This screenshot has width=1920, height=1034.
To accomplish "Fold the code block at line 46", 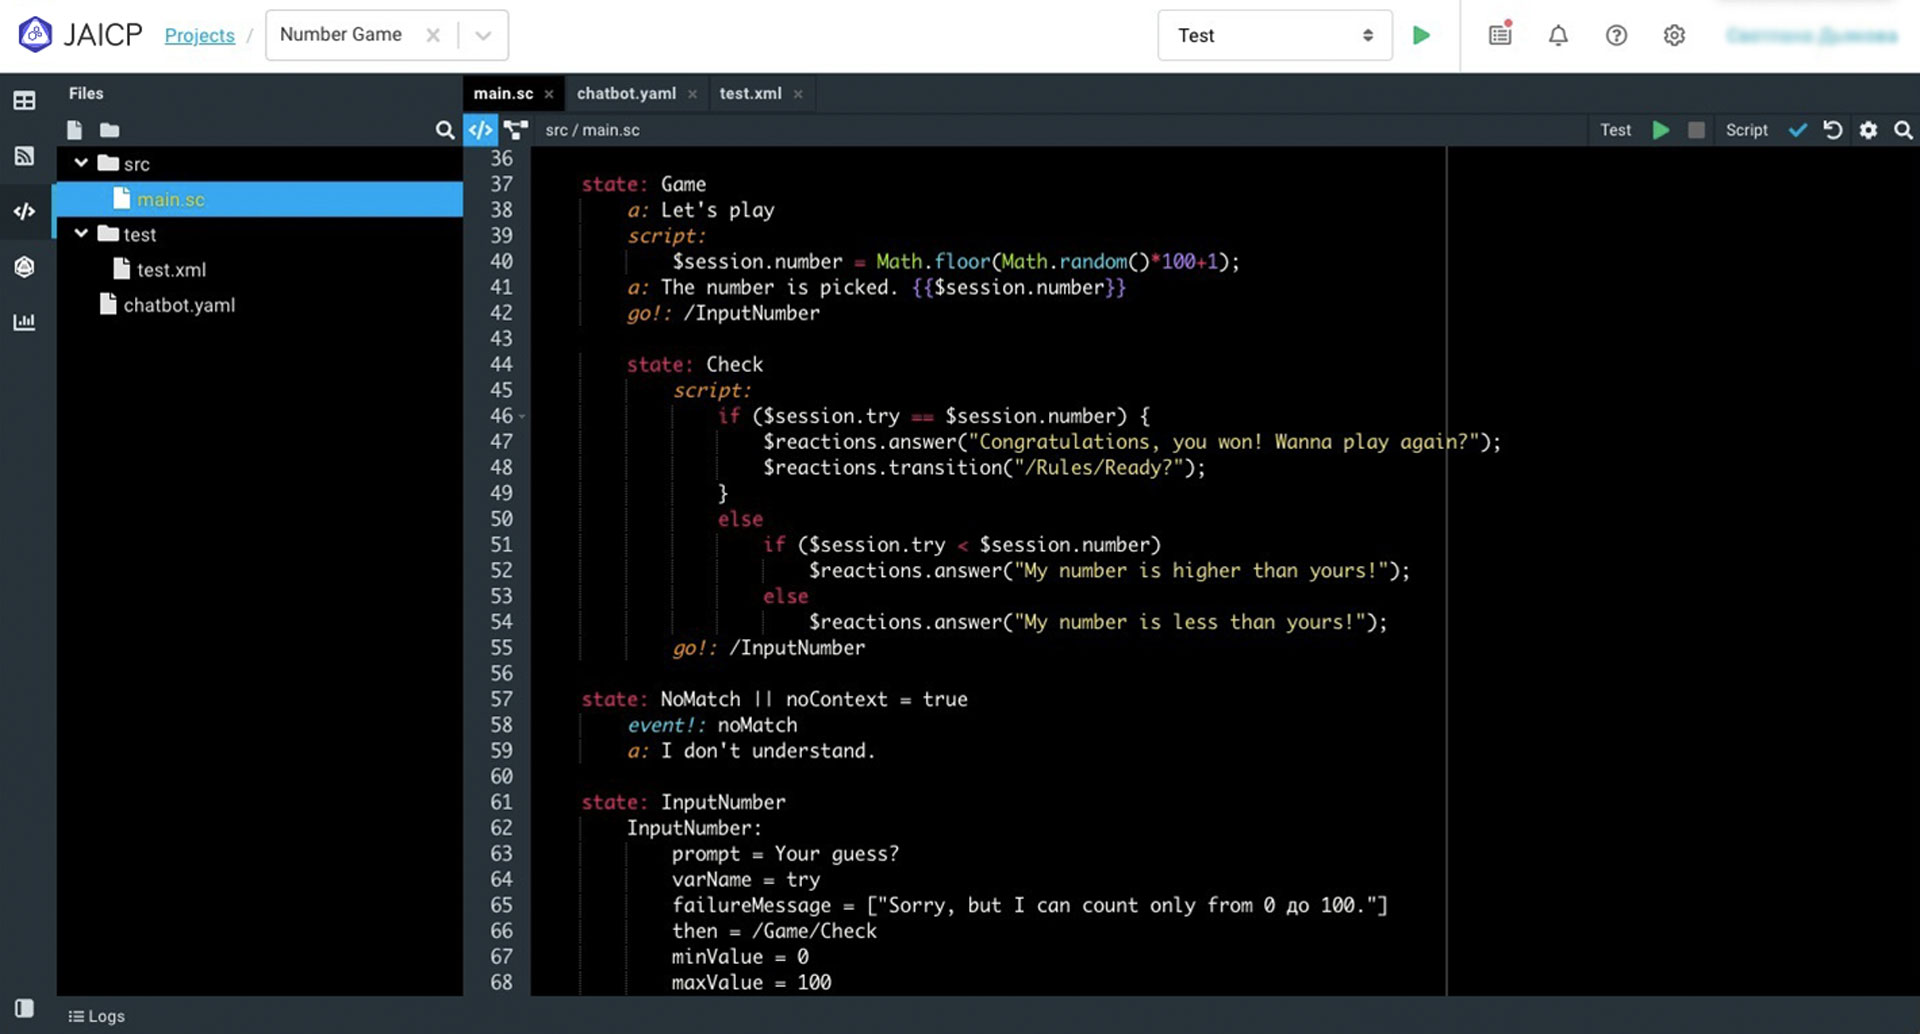I will tap(522, 417).
